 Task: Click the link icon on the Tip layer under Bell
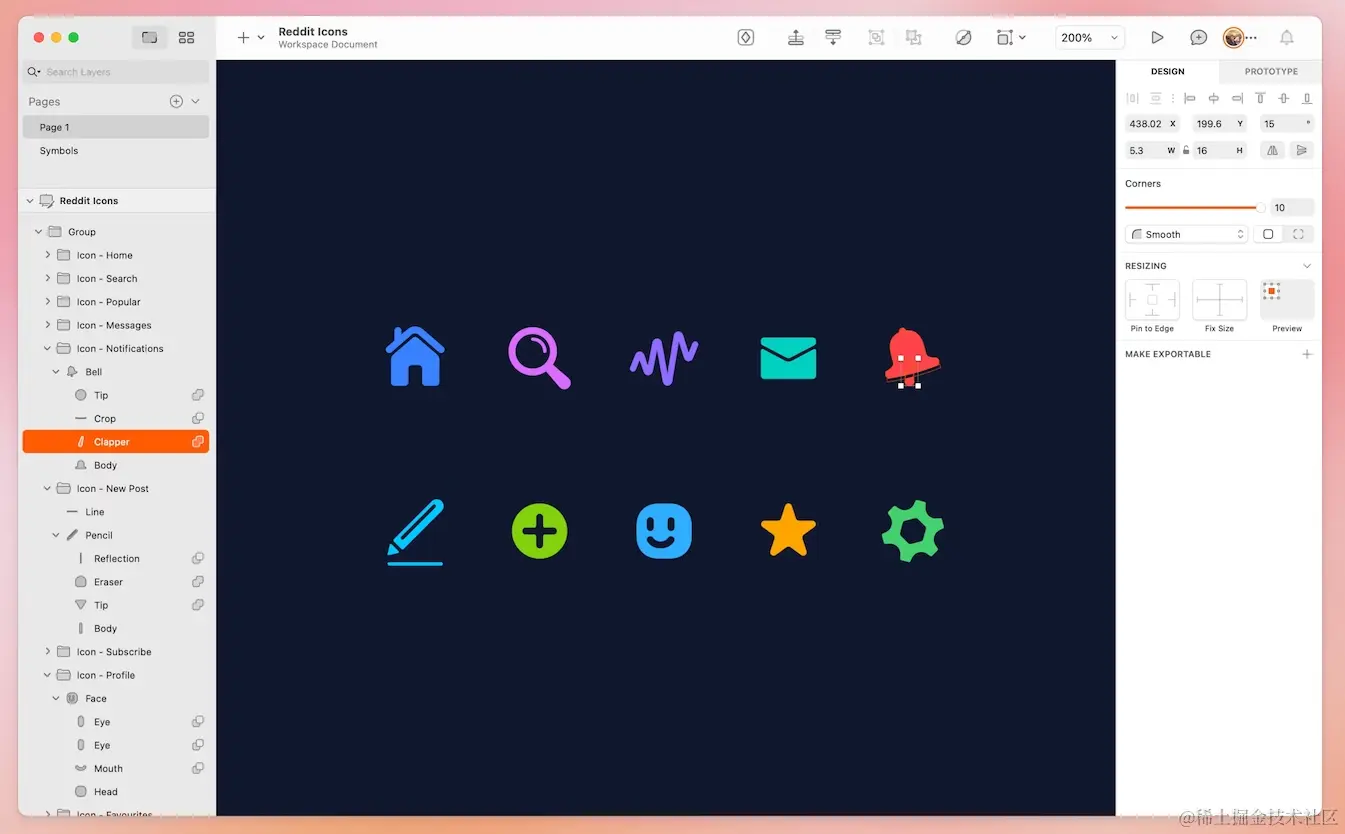coord(198,395)
